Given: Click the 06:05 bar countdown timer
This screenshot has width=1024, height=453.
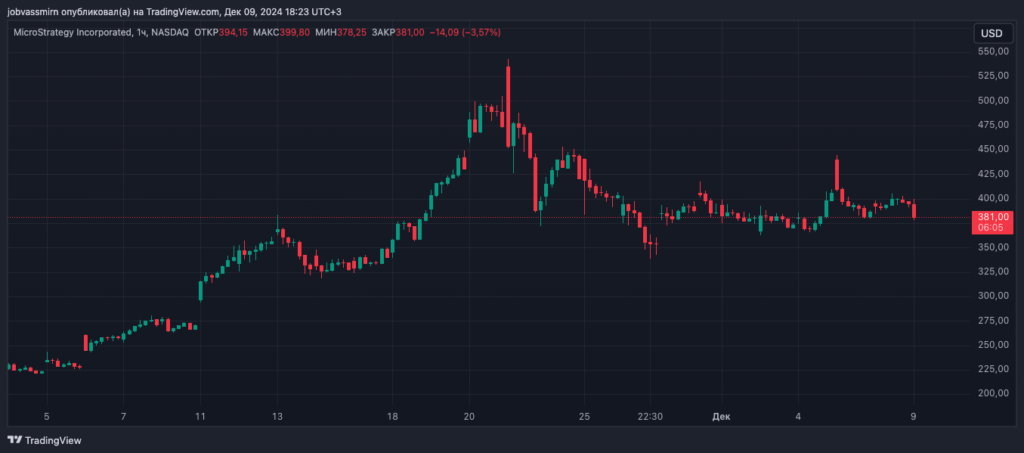Looking at the screenshot, I should tap(993, 227).
